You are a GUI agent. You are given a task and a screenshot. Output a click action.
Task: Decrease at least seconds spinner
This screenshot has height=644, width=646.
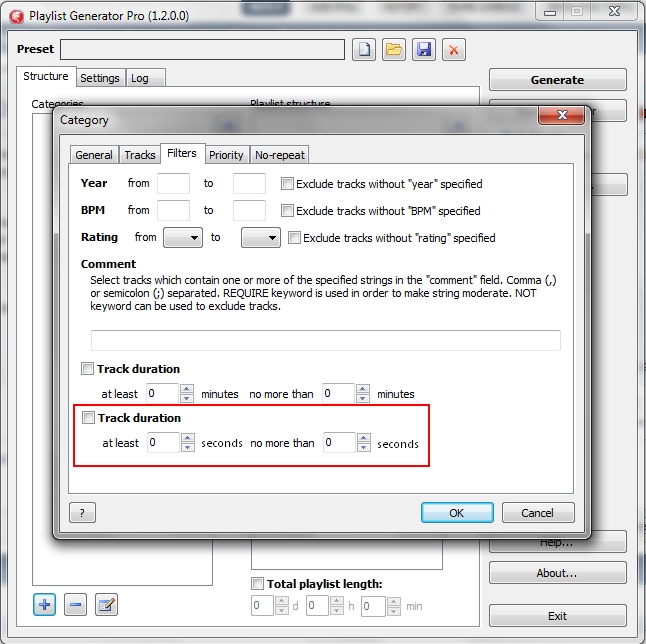pyautogui.click(x=188, y=447)
